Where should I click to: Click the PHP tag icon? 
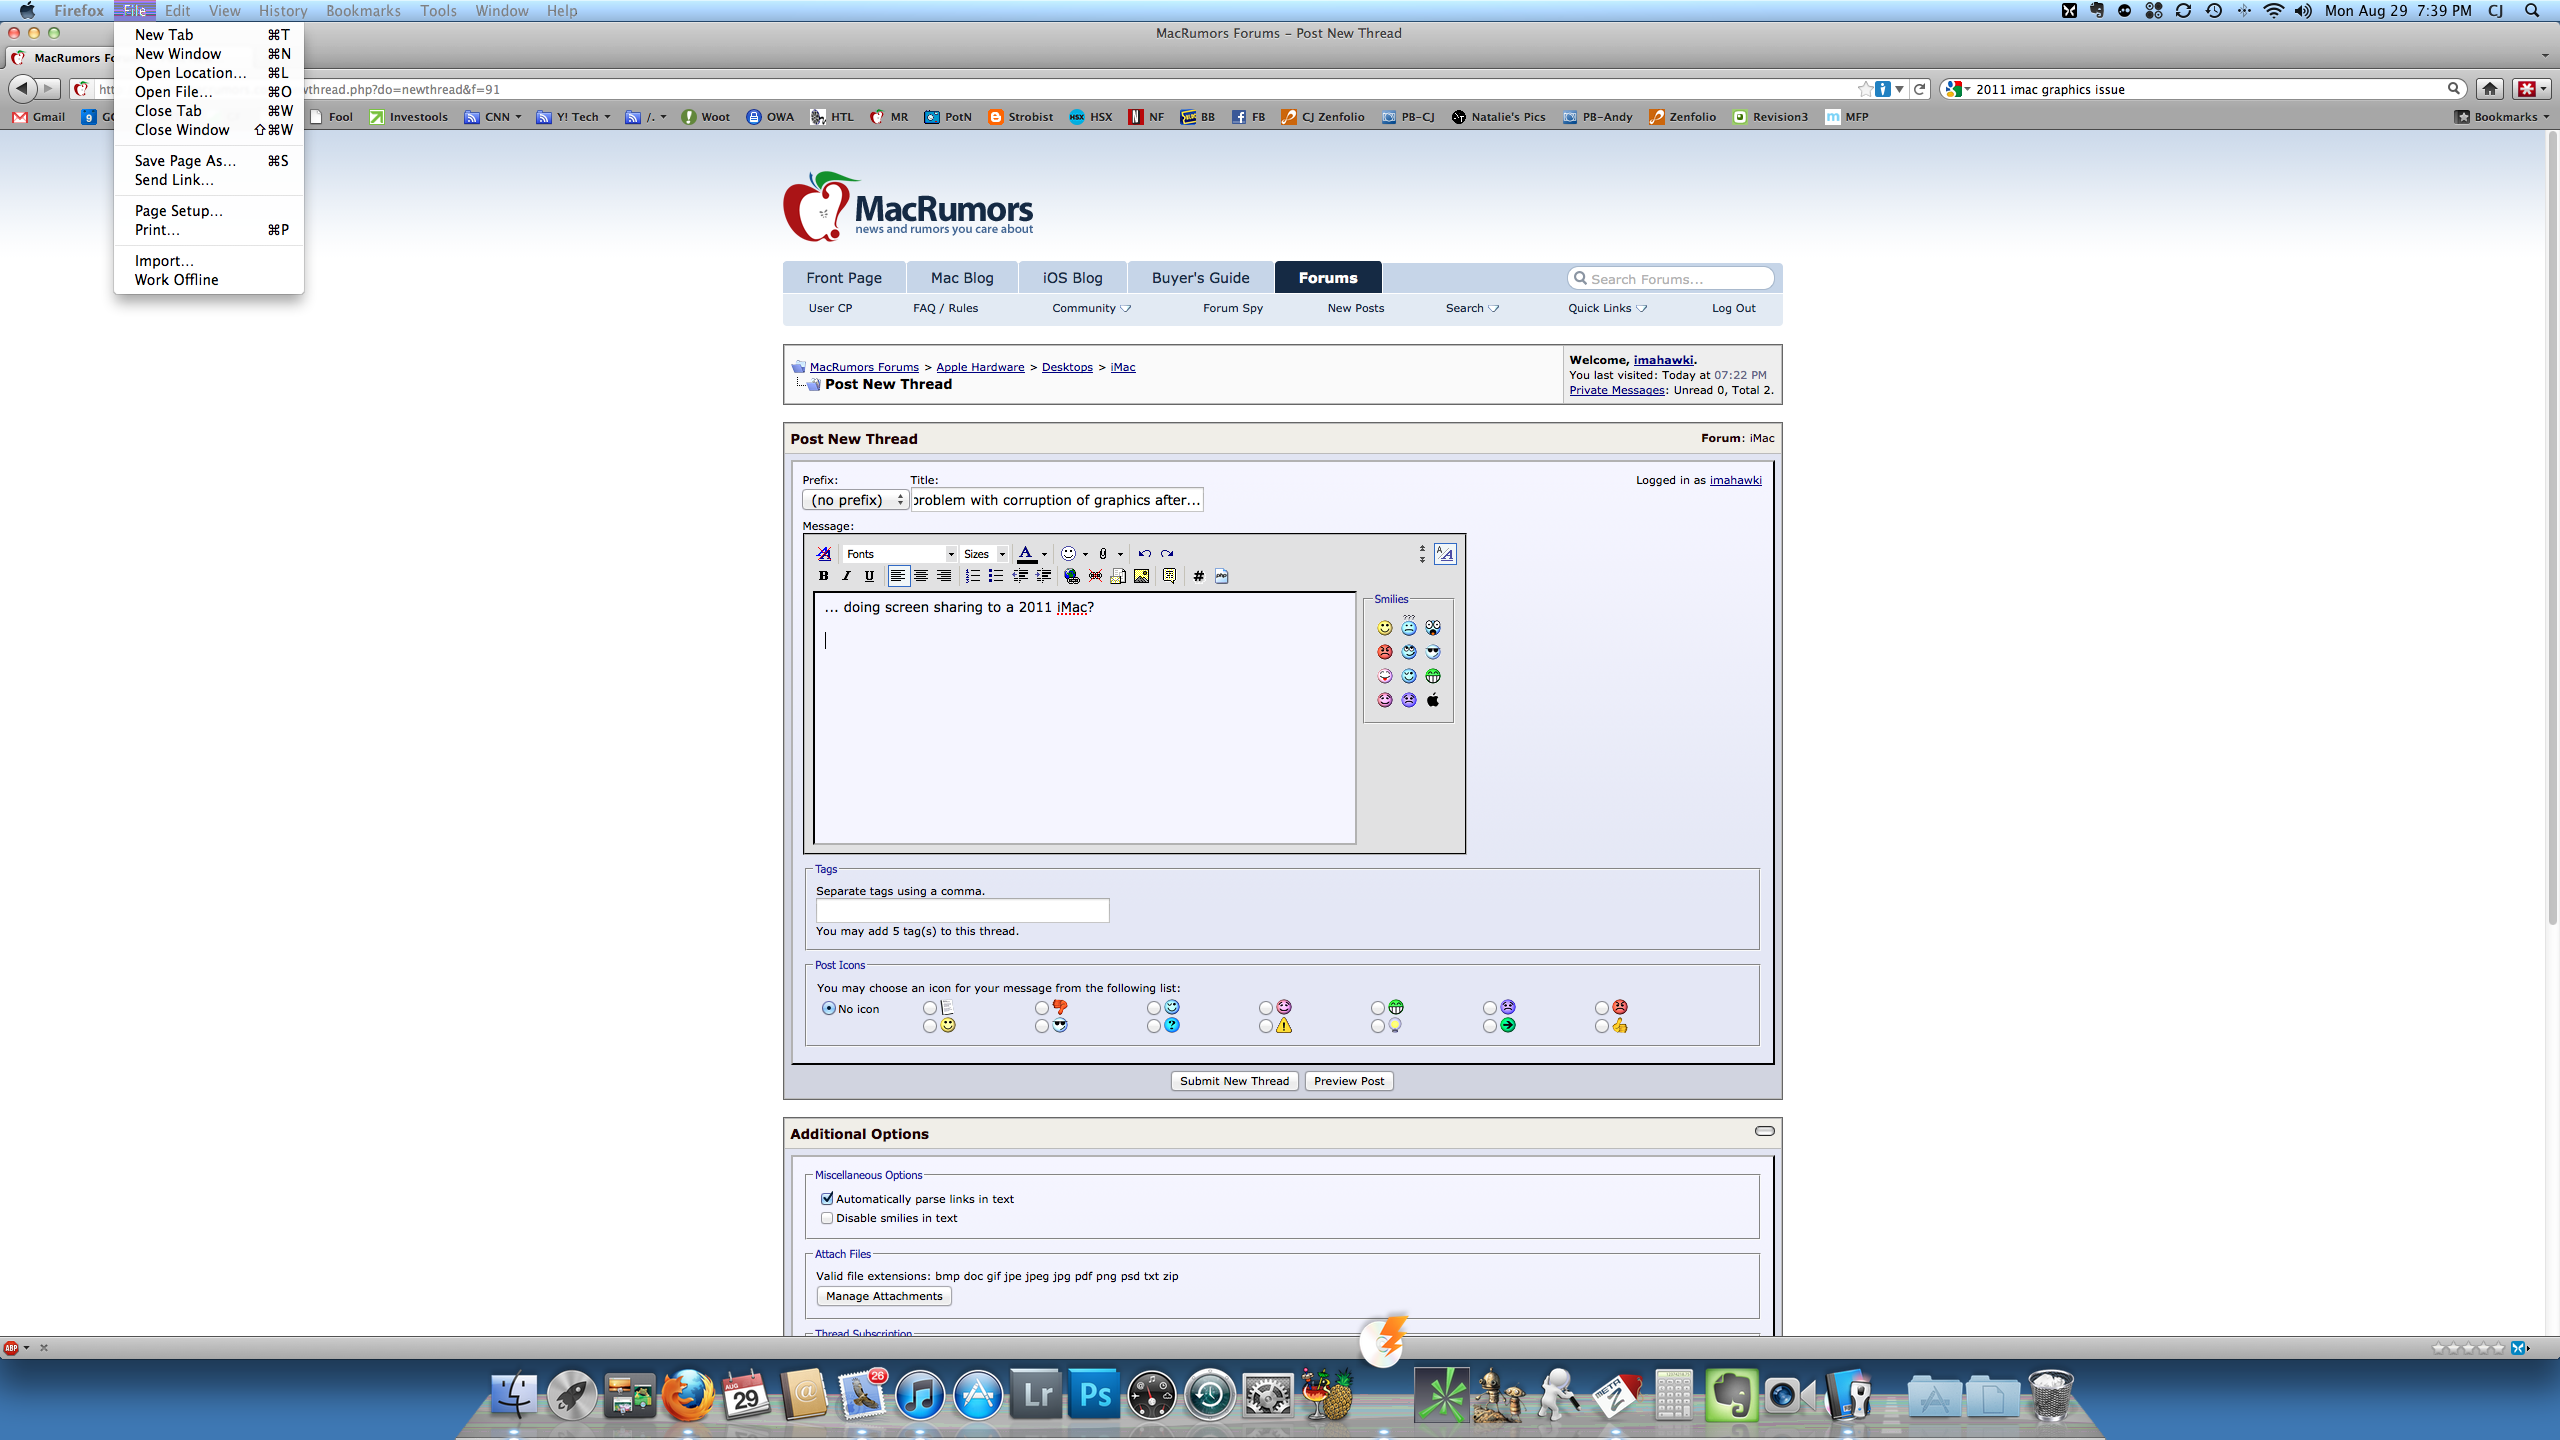click(1221, 576)
